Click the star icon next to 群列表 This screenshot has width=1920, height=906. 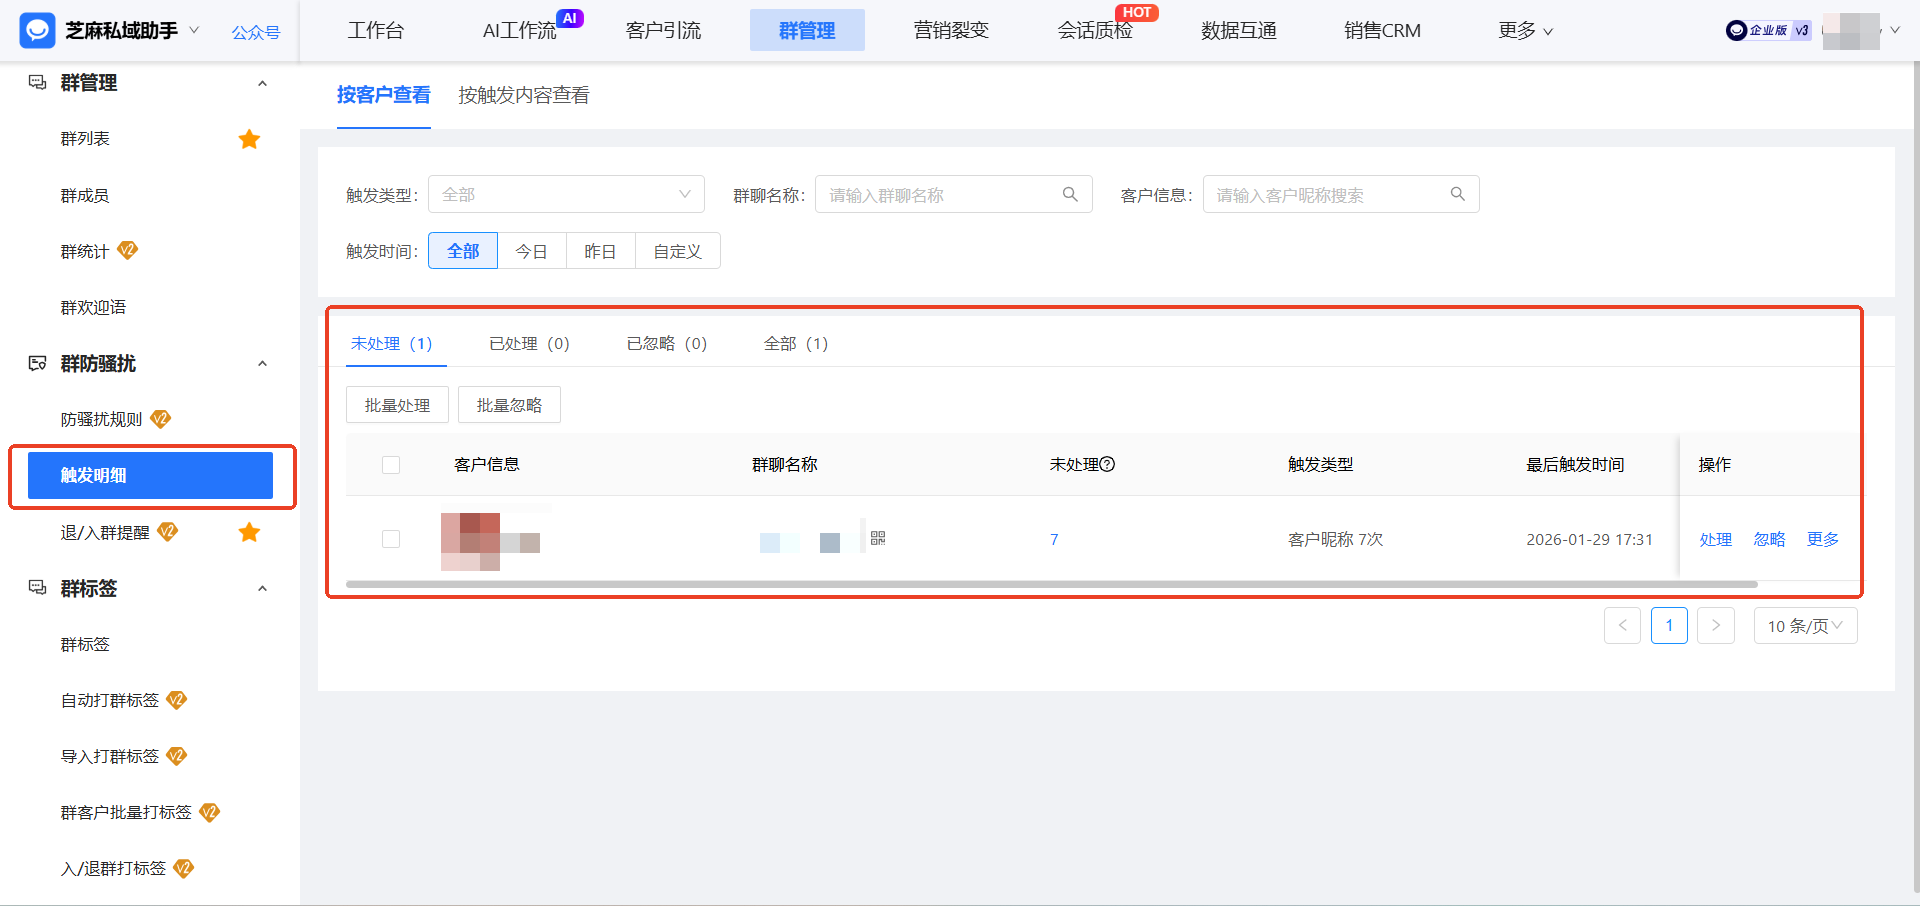click(249, 139)
